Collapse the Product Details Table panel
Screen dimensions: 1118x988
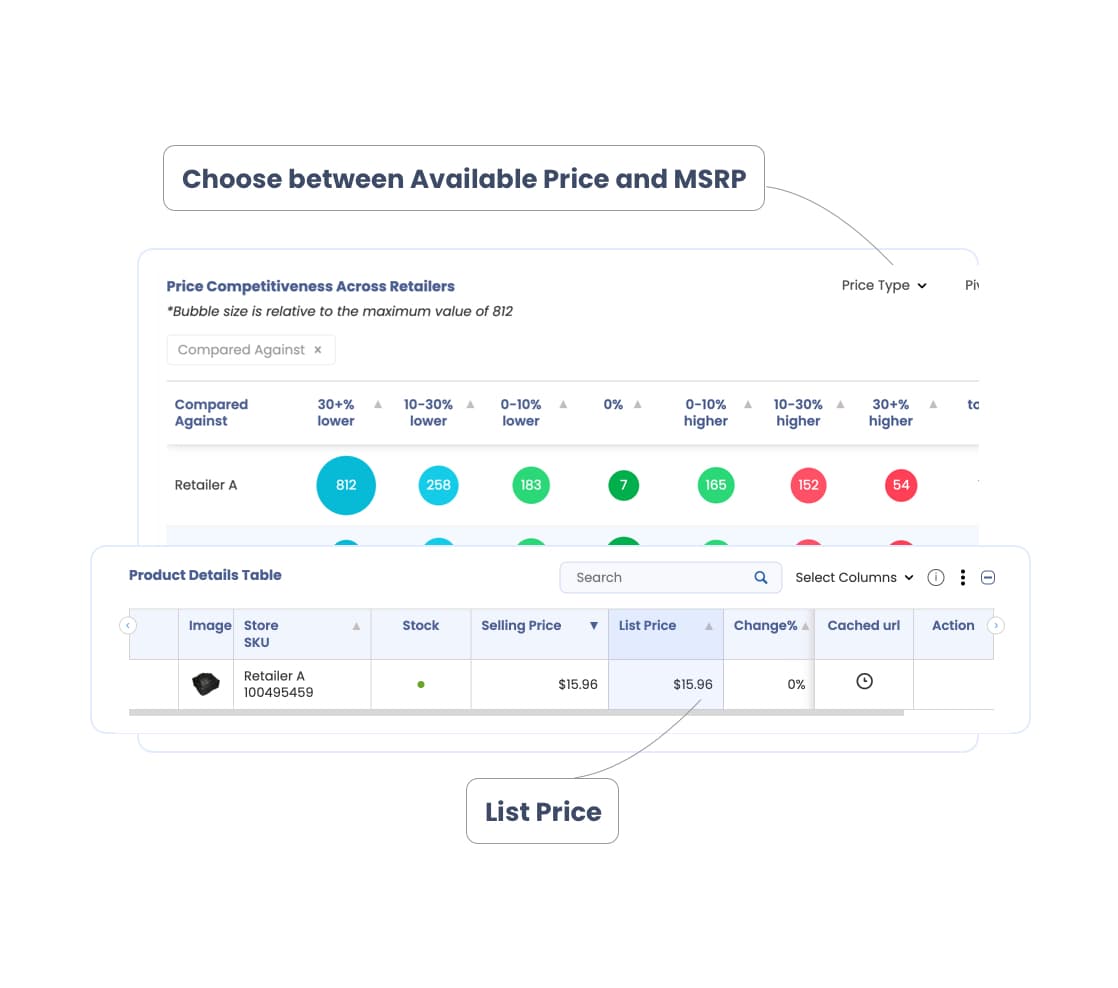click(x=988, y=577)
